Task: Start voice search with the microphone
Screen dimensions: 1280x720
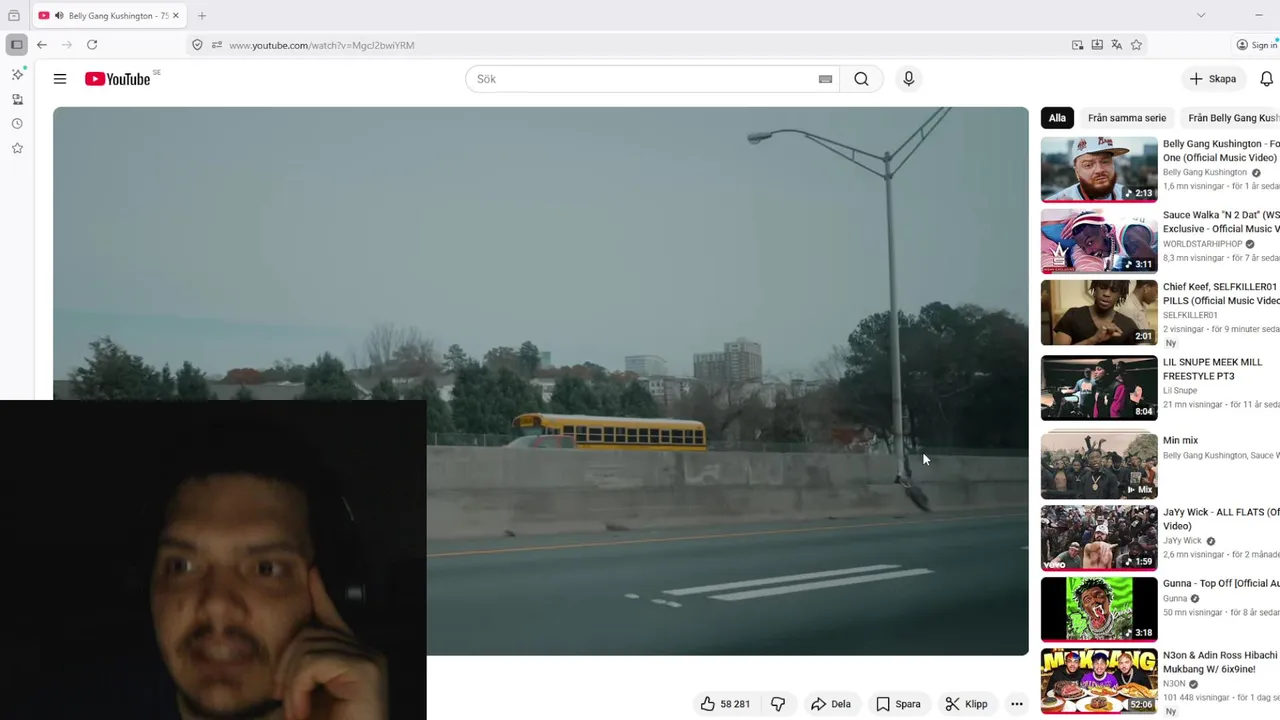Action: point(908,79)
